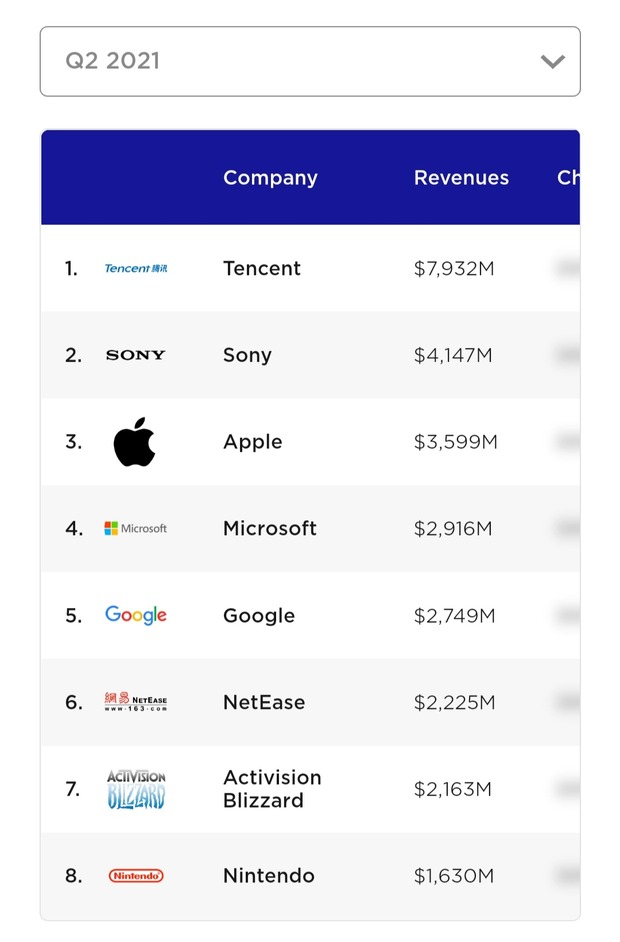Click the Microsoft logo icon

tap(136, 528)
